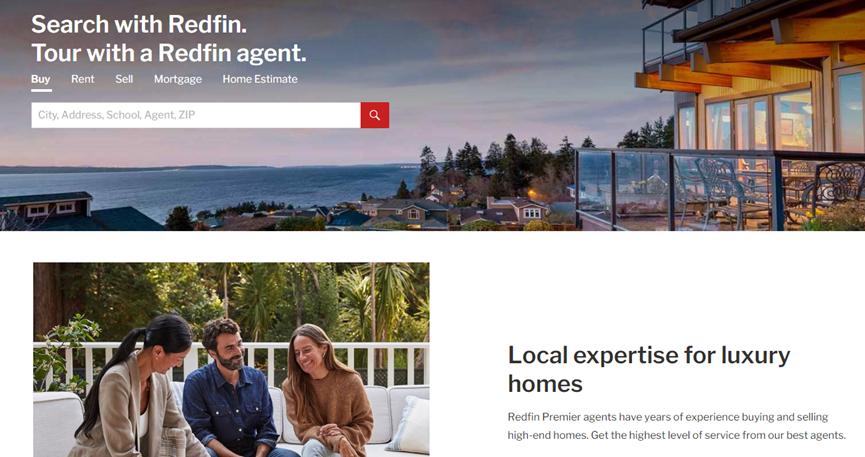Image resolution: width=865 pixels, height=457 pixels.
Task: Click the Local expertise for luxury homes heading
Action: point(649,369)
